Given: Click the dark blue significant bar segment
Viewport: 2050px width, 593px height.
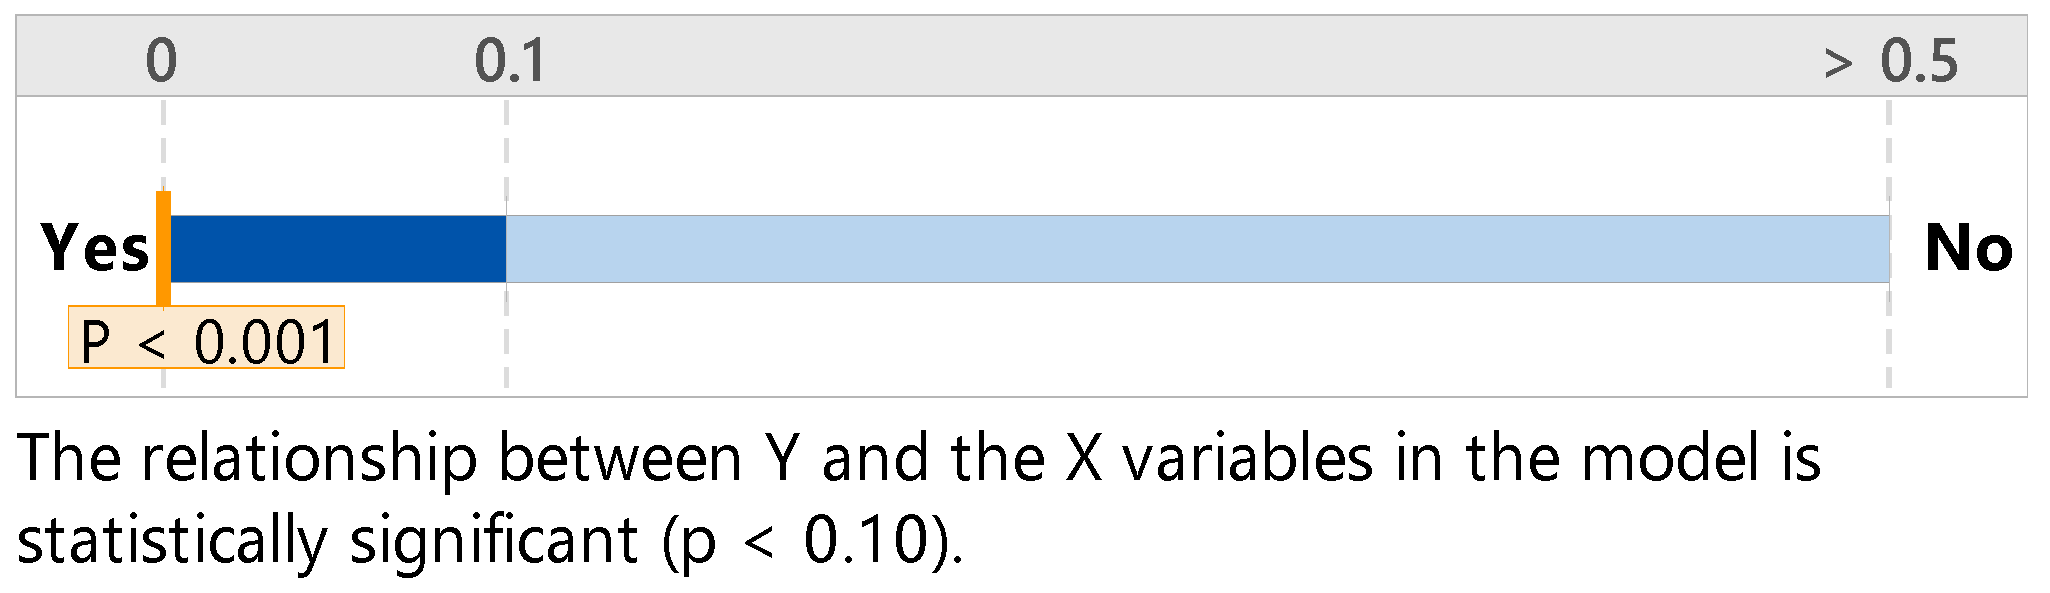Looking at the screenshot, I should (338, 249).
